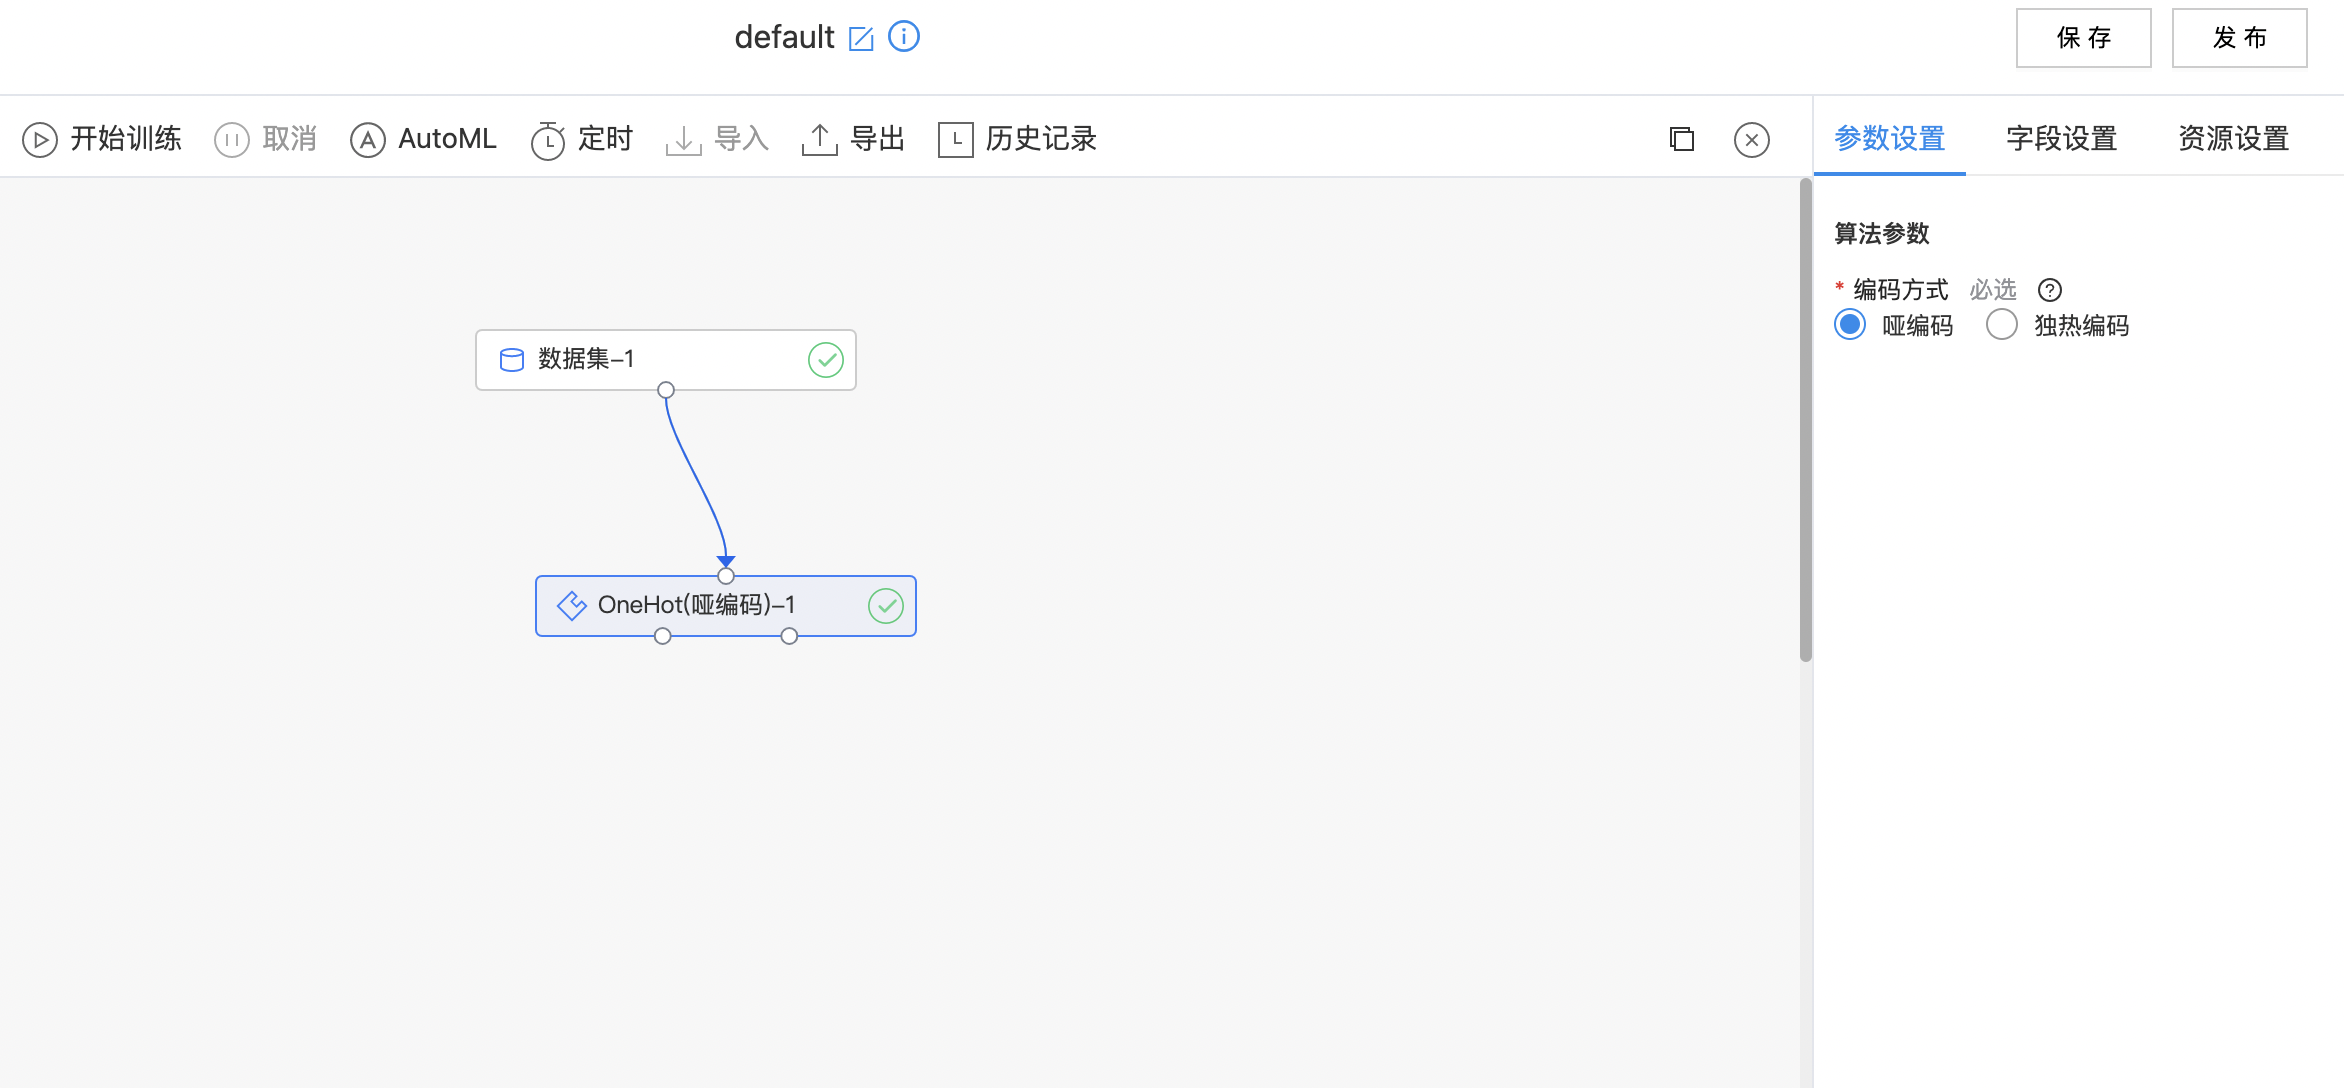Click the green check on OneHot node
The image size is (2344, 1088).
coord(886,606)
